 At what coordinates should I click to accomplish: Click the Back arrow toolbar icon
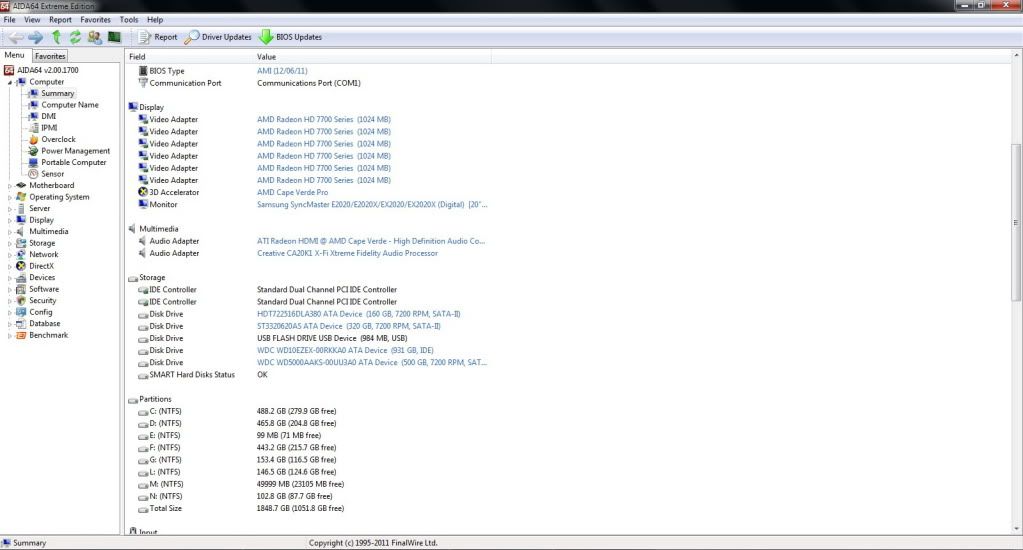tap(16, 37)
